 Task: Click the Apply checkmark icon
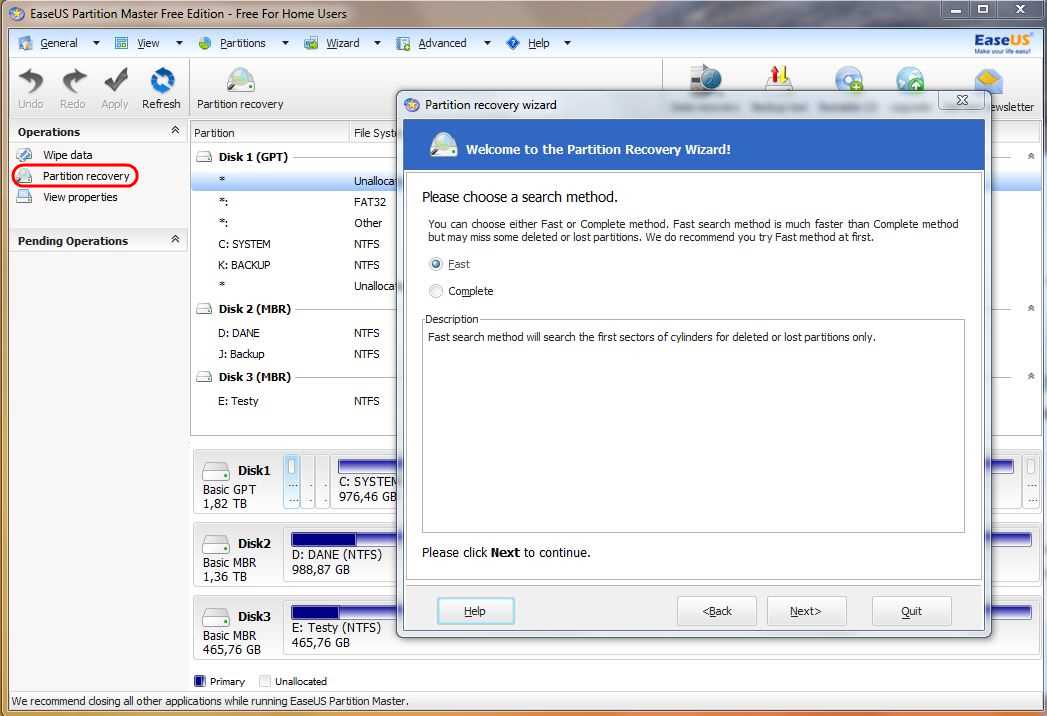[115, 81]
